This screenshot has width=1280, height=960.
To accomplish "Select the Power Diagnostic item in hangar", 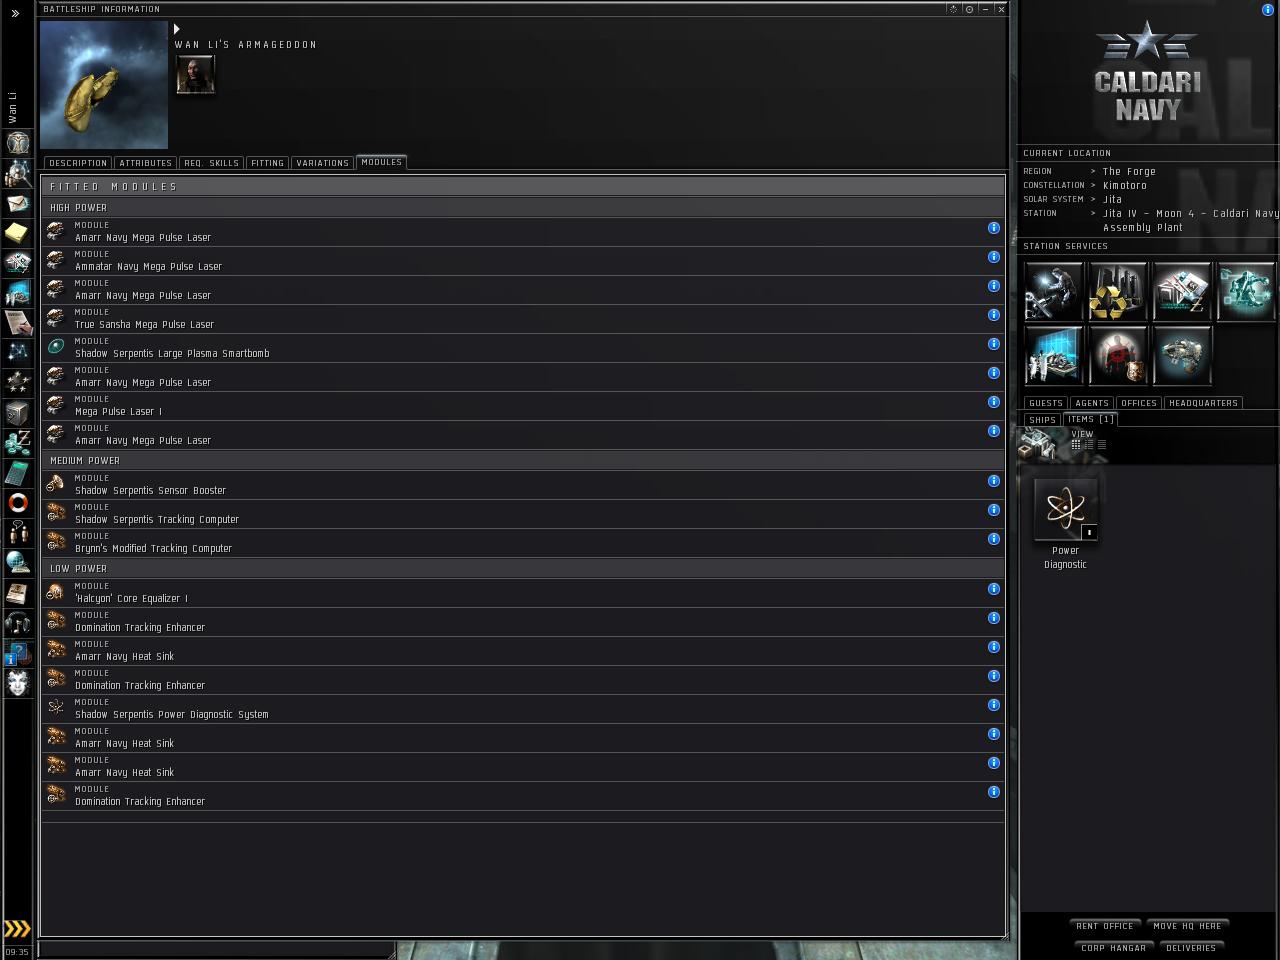I will click(1066, 524).
